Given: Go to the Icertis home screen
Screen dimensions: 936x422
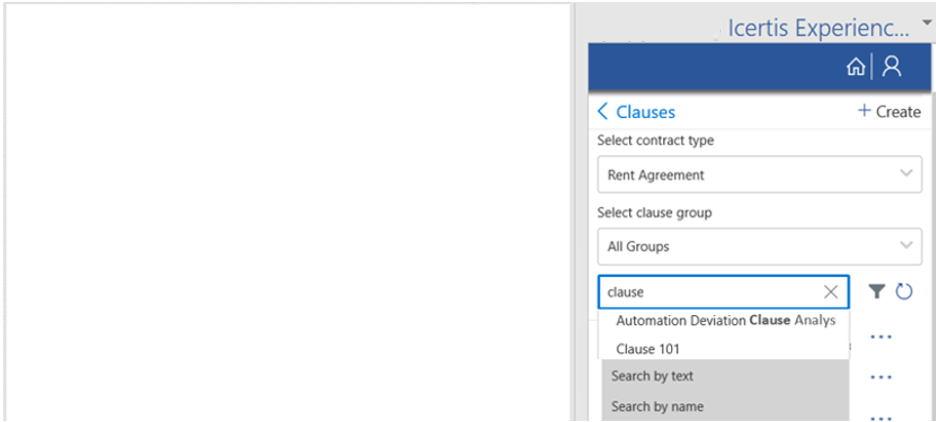Looking at the screenshot, I should pos(856,67).
